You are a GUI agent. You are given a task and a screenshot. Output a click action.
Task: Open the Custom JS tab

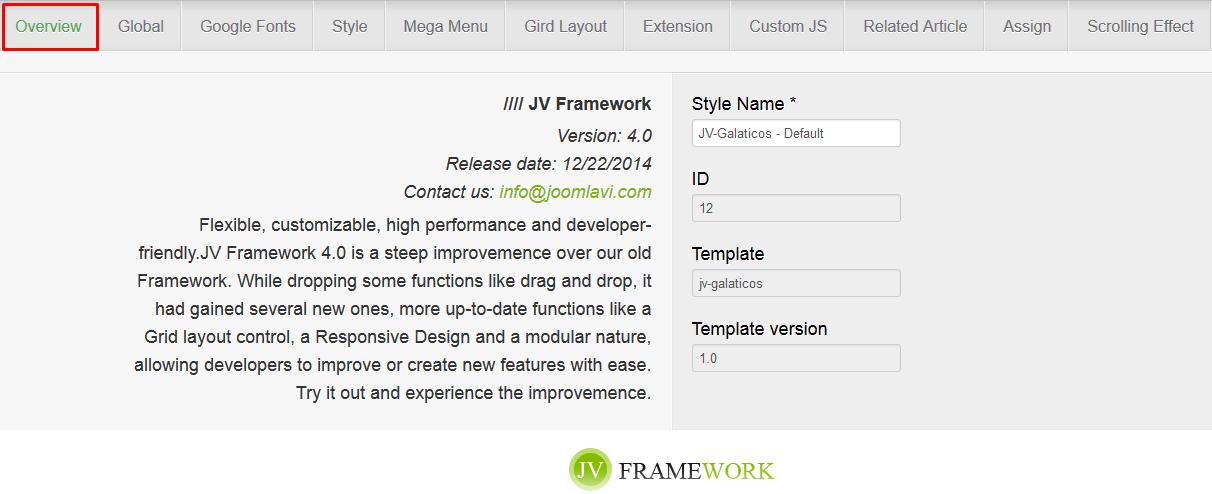788,27
